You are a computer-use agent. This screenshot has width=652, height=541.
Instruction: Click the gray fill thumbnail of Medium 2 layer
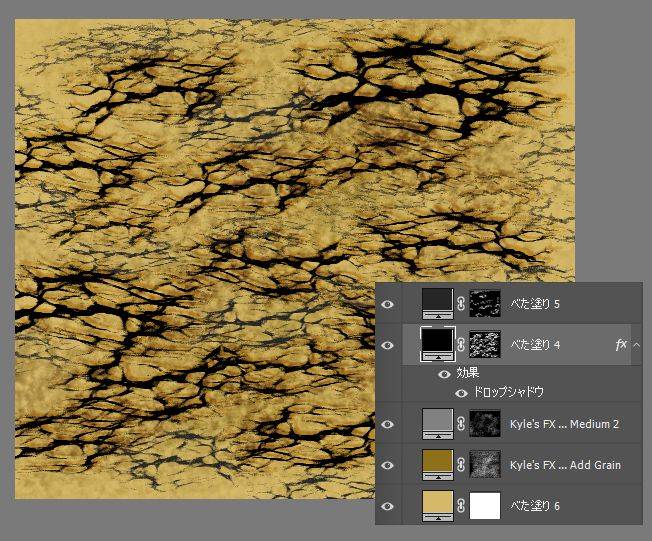point(437,424)
